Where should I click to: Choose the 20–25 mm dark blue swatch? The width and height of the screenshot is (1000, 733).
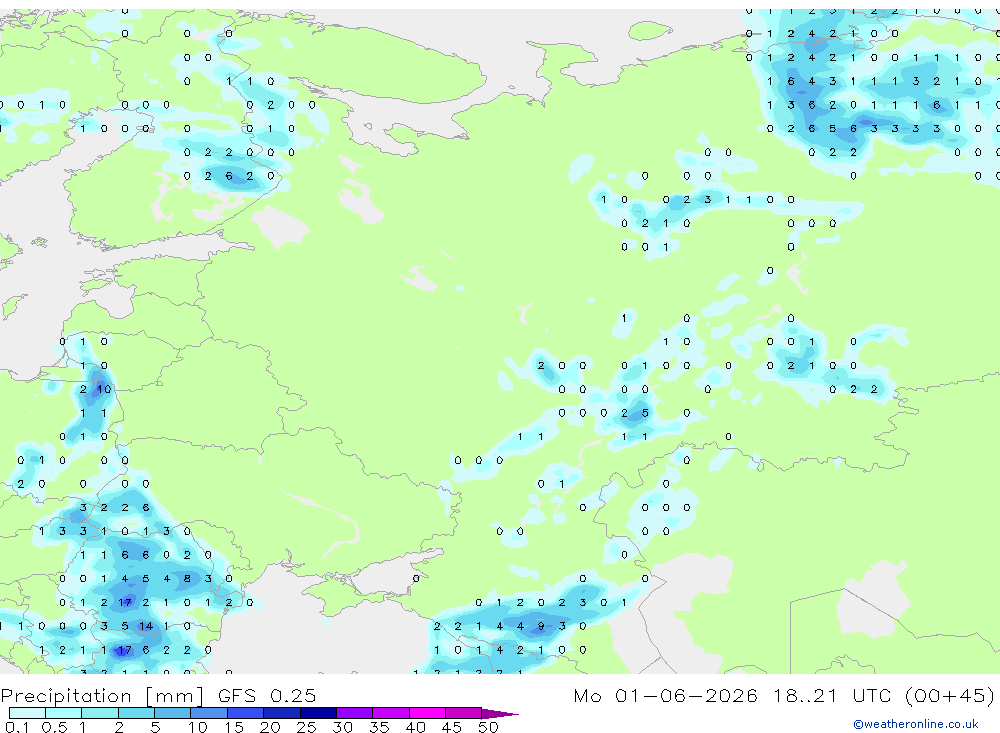(x=282, y=713)
